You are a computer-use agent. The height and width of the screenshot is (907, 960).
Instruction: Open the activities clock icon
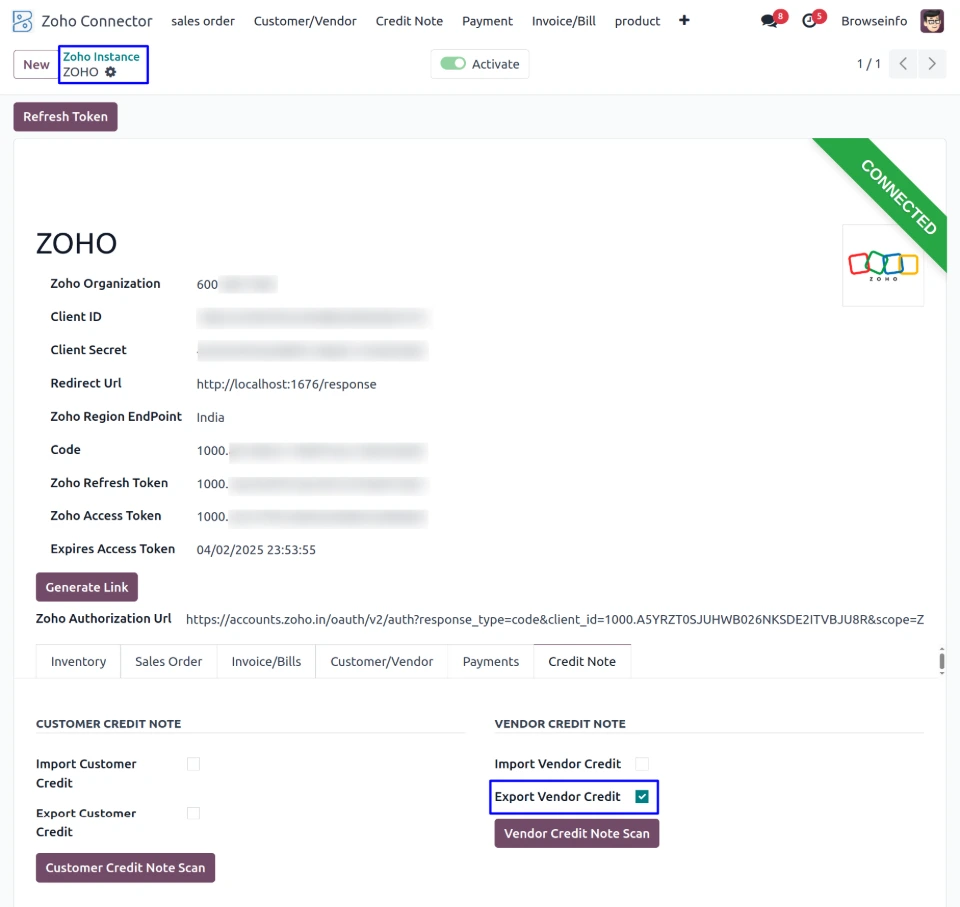pos(809,21)
